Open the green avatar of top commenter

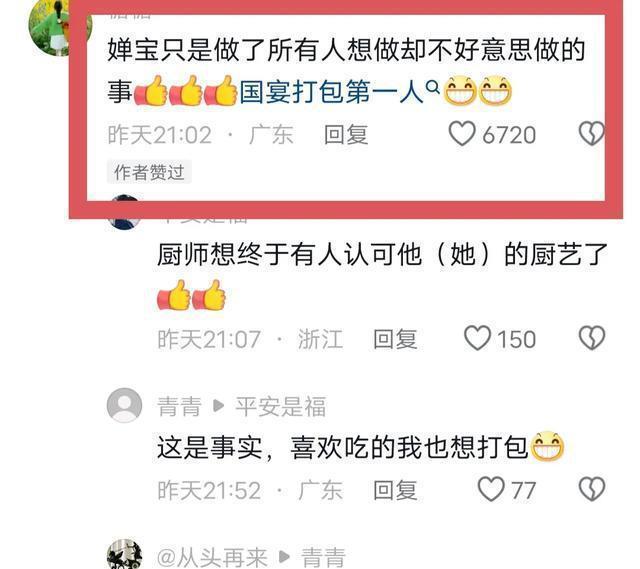pos(49,25)
